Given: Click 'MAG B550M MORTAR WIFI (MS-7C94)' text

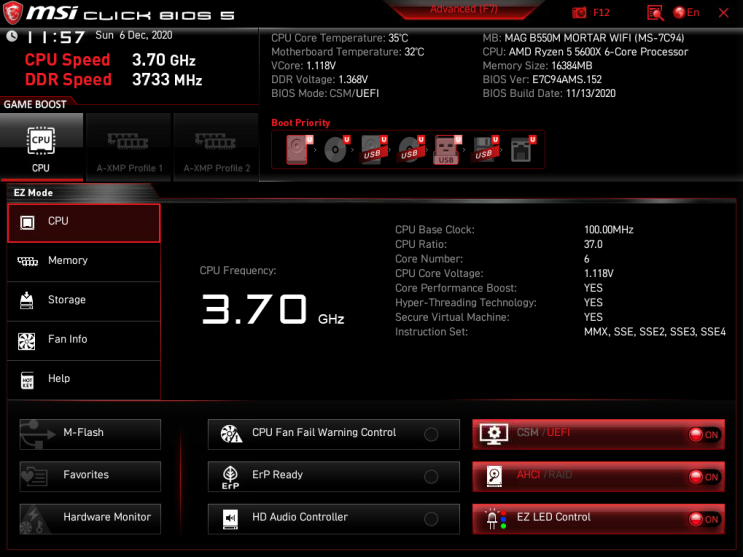Looking at the screenshot, I should point(594,38).
